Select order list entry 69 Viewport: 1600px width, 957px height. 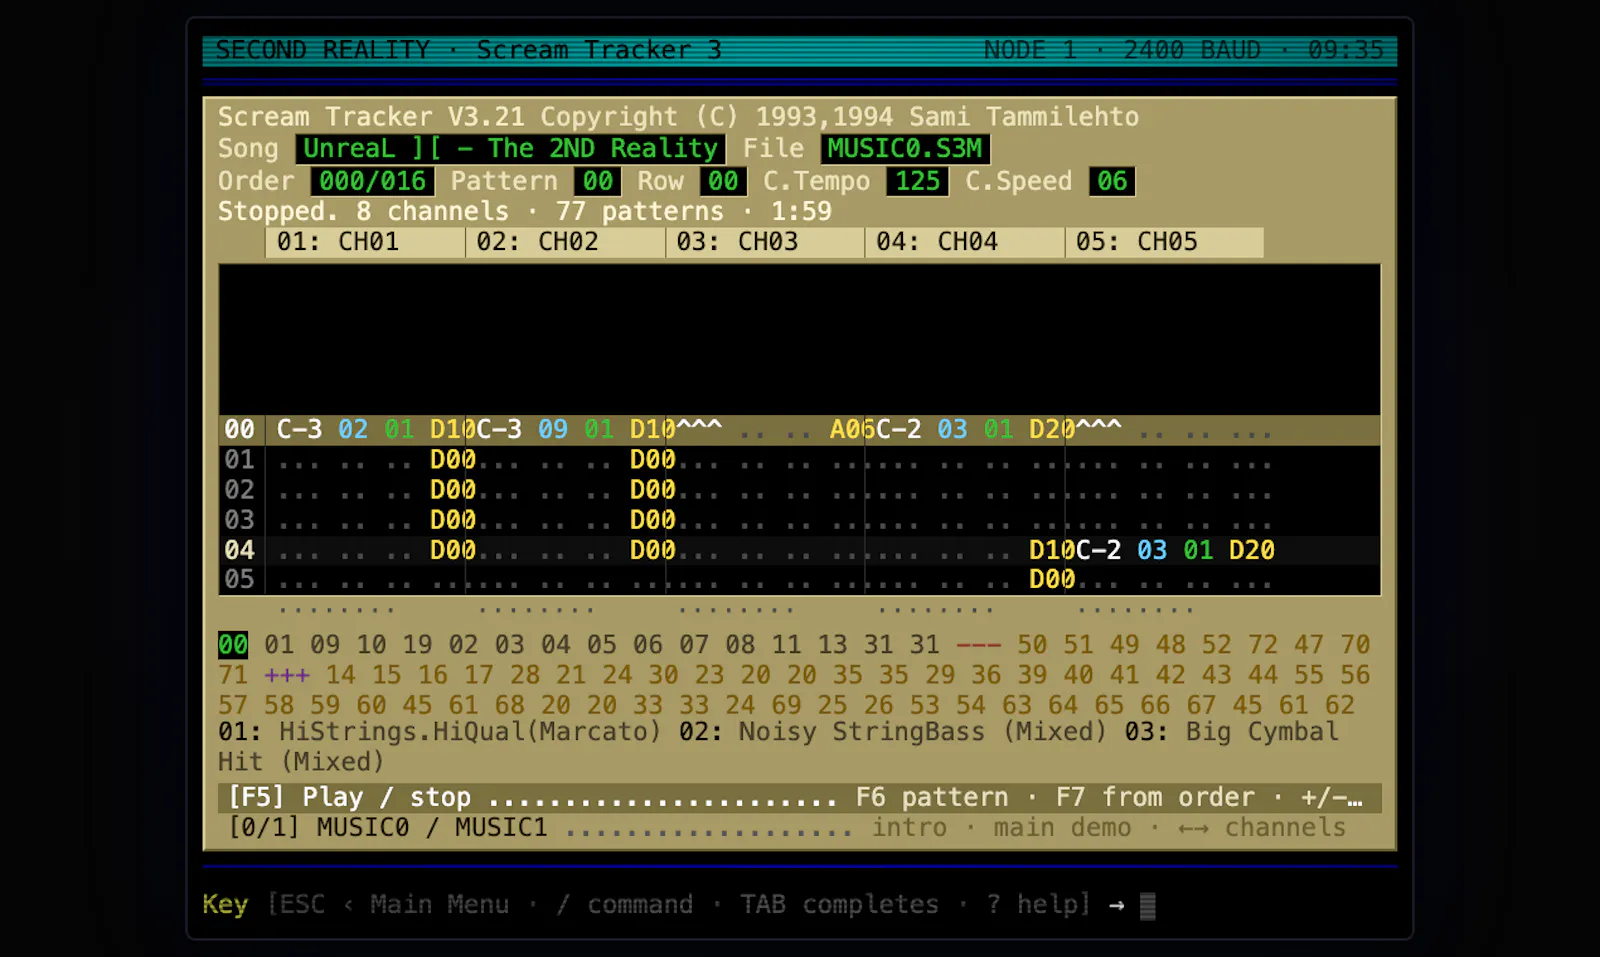pyautogui.click(x=786, y=705)
